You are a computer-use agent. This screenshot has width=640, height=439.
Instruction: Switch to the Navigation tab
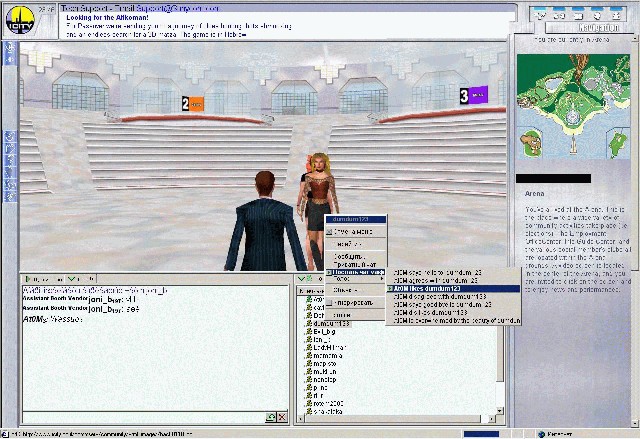point(598,28)
